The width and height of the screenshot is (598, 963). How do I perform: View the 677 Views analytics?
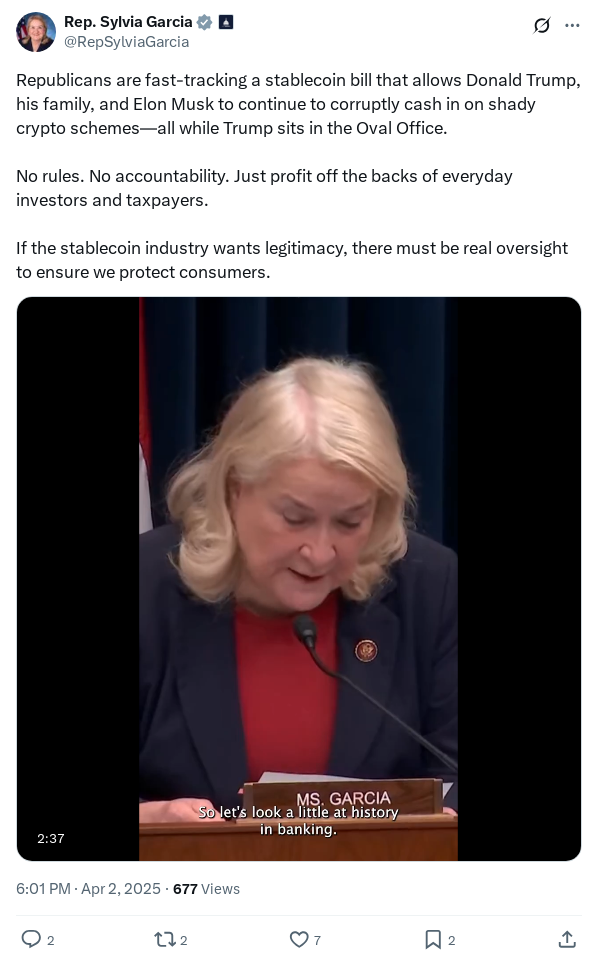tap(206, 889)
